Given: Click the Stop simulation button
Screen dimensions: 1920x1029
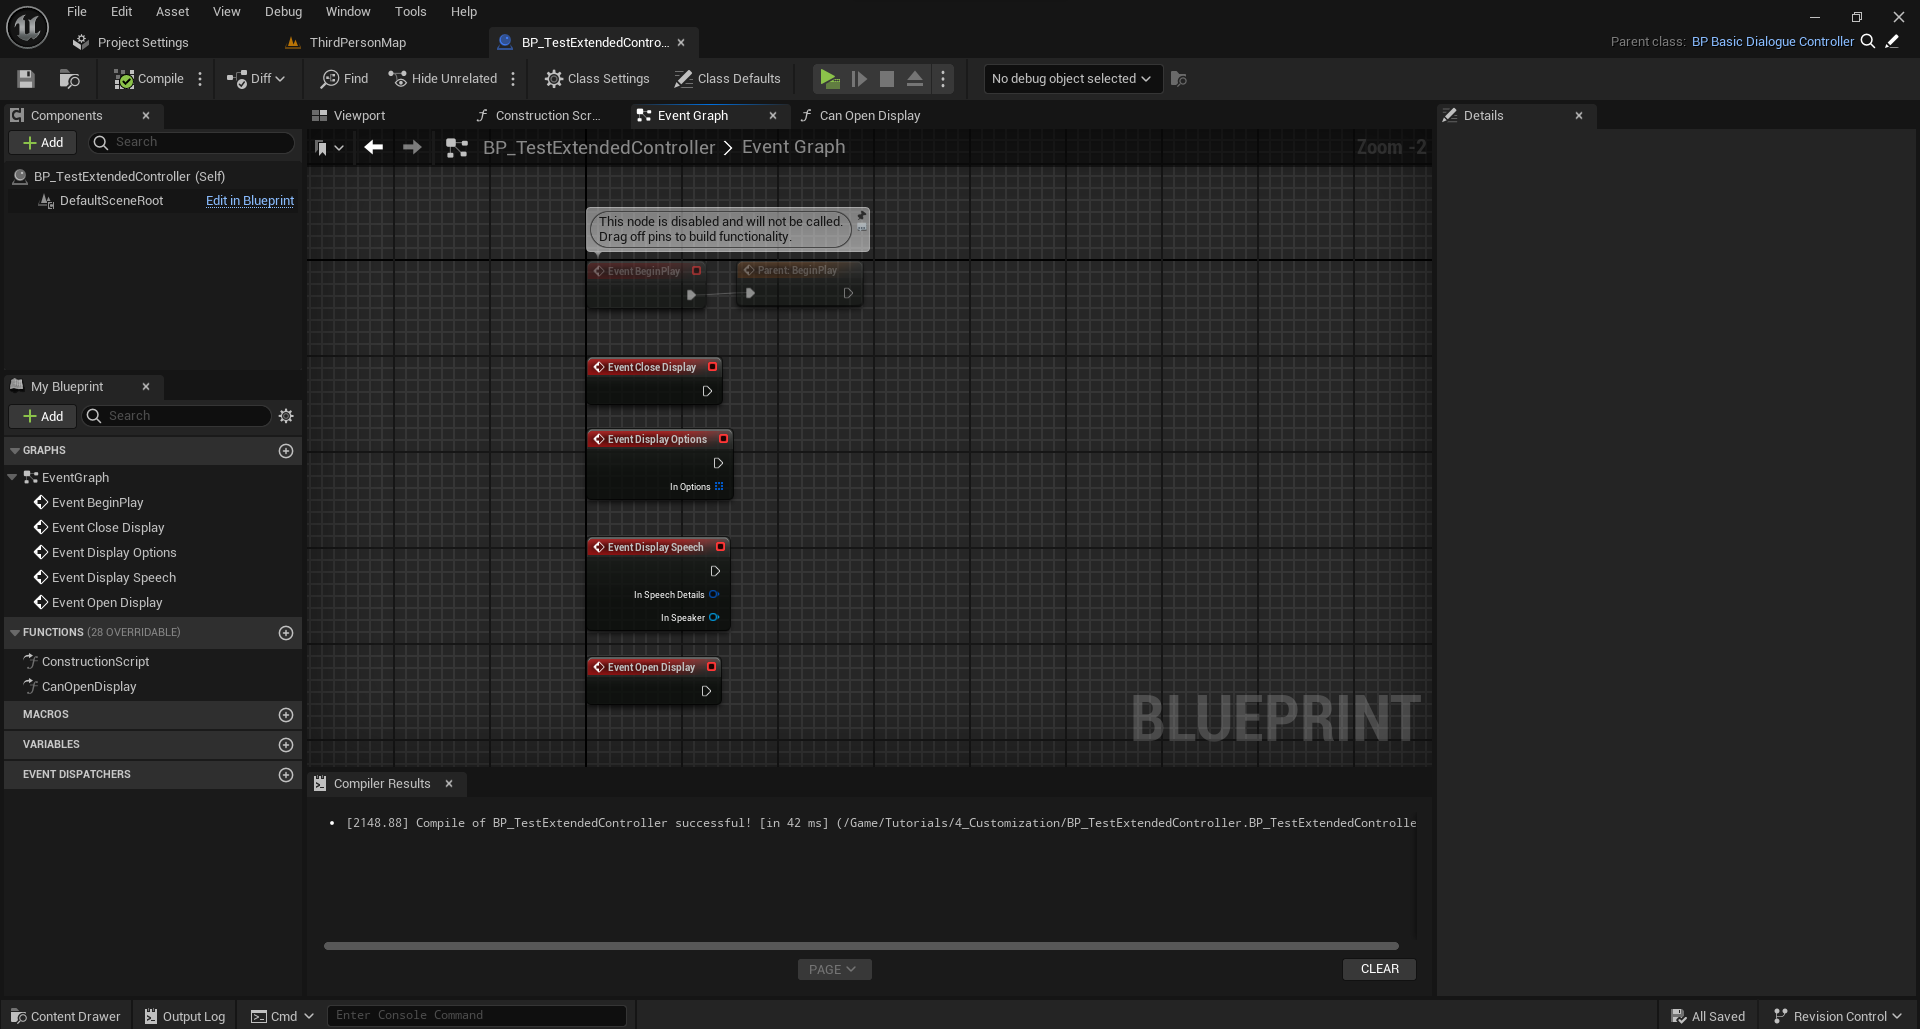Looking at the screenshot, I should point(887,79).
